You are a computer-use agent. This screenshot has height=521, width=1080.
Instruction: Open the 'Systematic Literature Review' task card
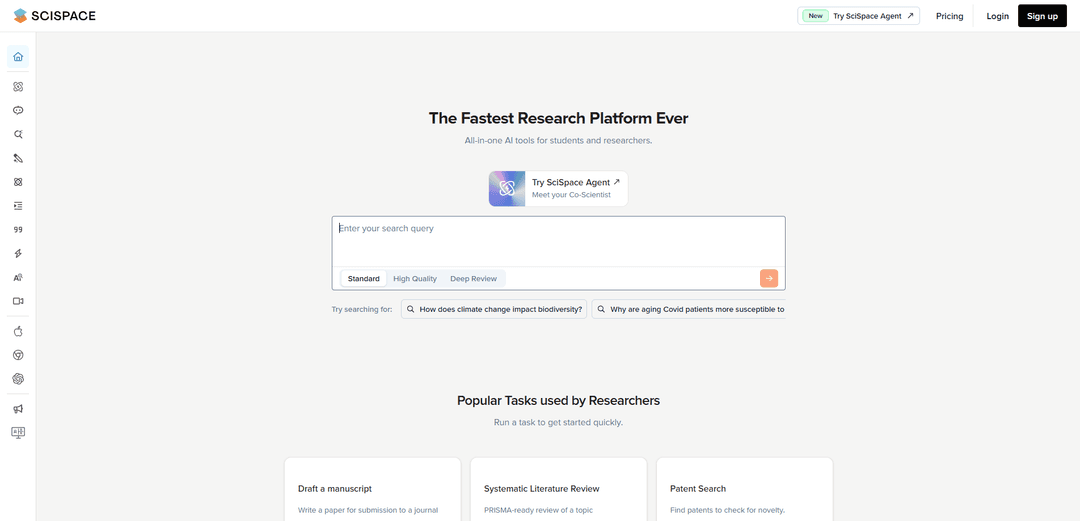click(x=559, y=489)
